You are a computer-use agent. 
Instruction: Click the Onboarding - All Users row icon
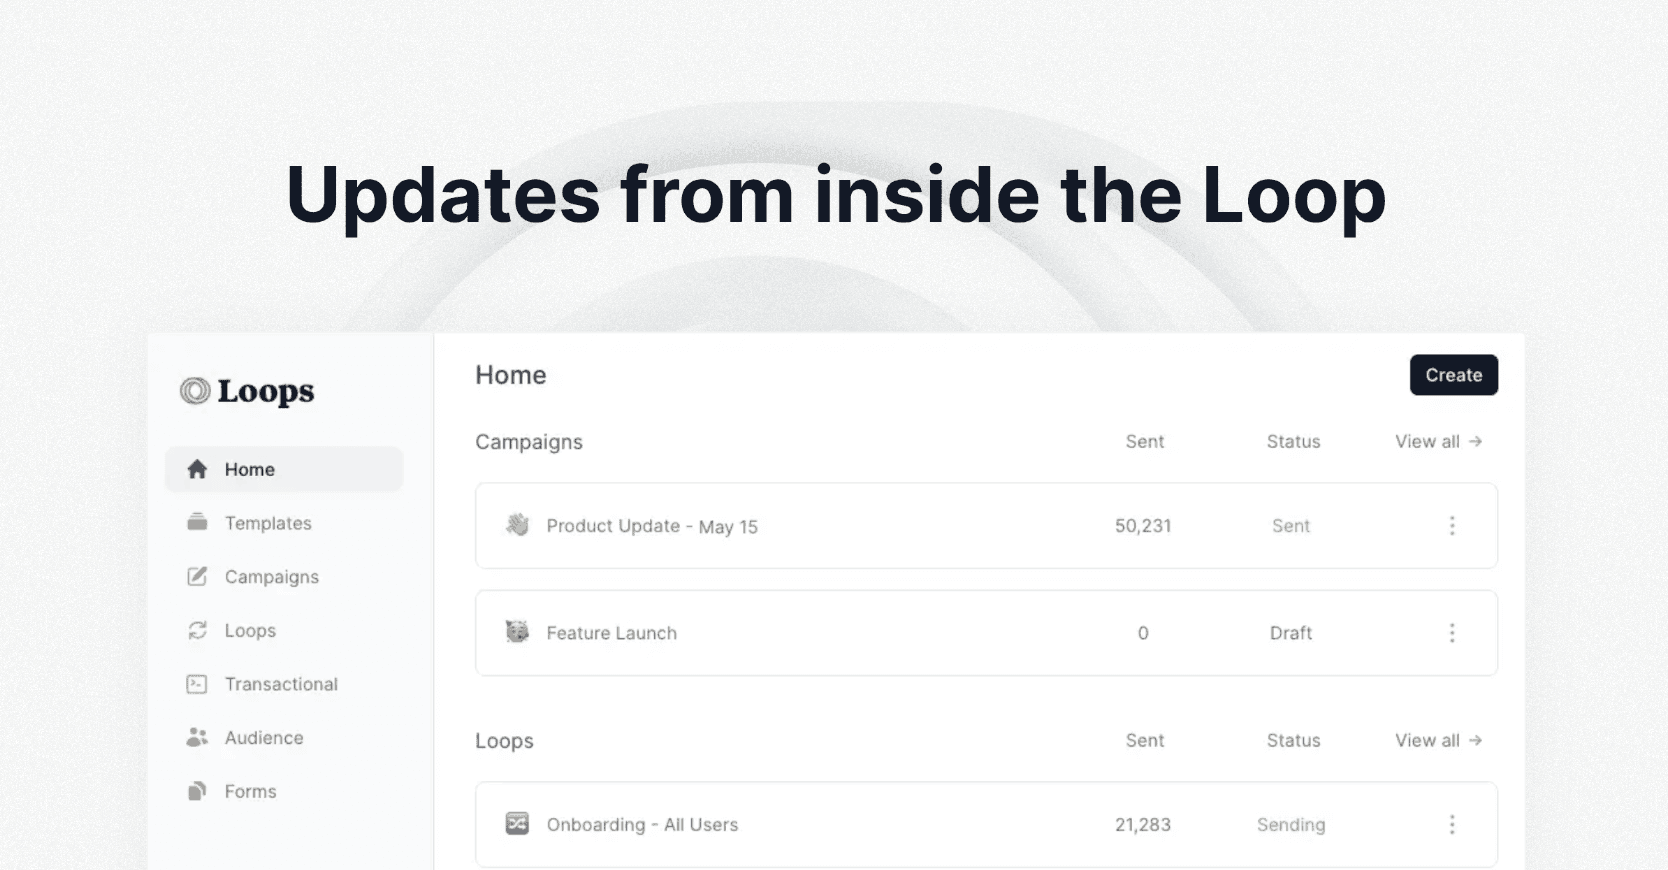[517, 824]
